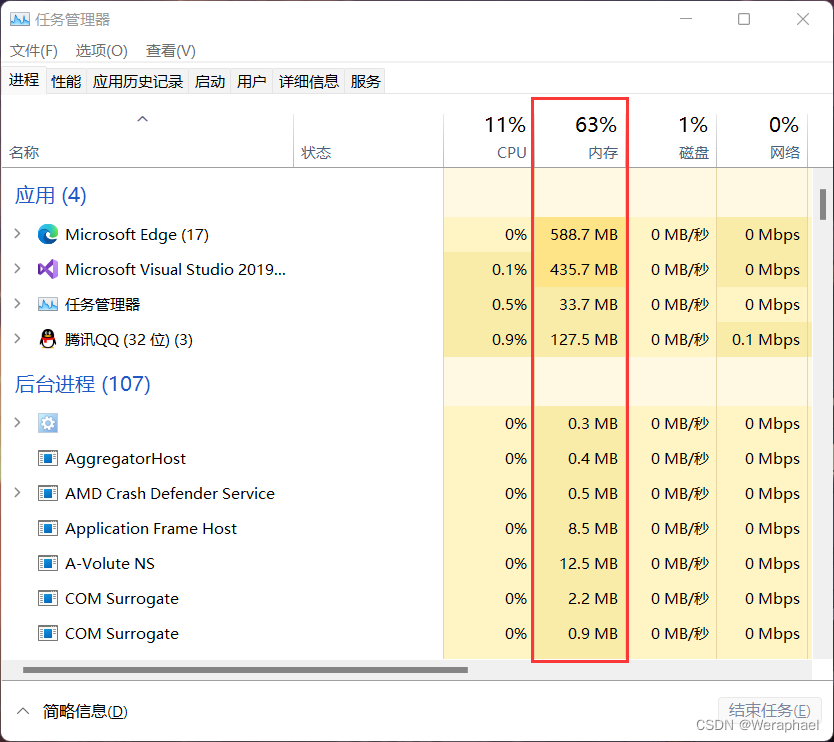
Task: Select the A-Volute NS process name
Action: pyautogui.click(x=110, y=563)
